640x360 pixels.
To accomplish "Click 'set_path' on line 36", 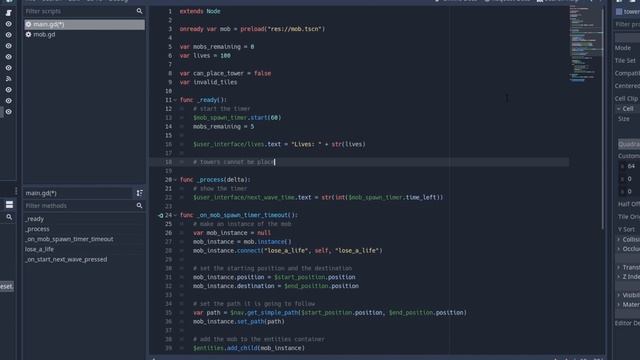I will 250,322.
